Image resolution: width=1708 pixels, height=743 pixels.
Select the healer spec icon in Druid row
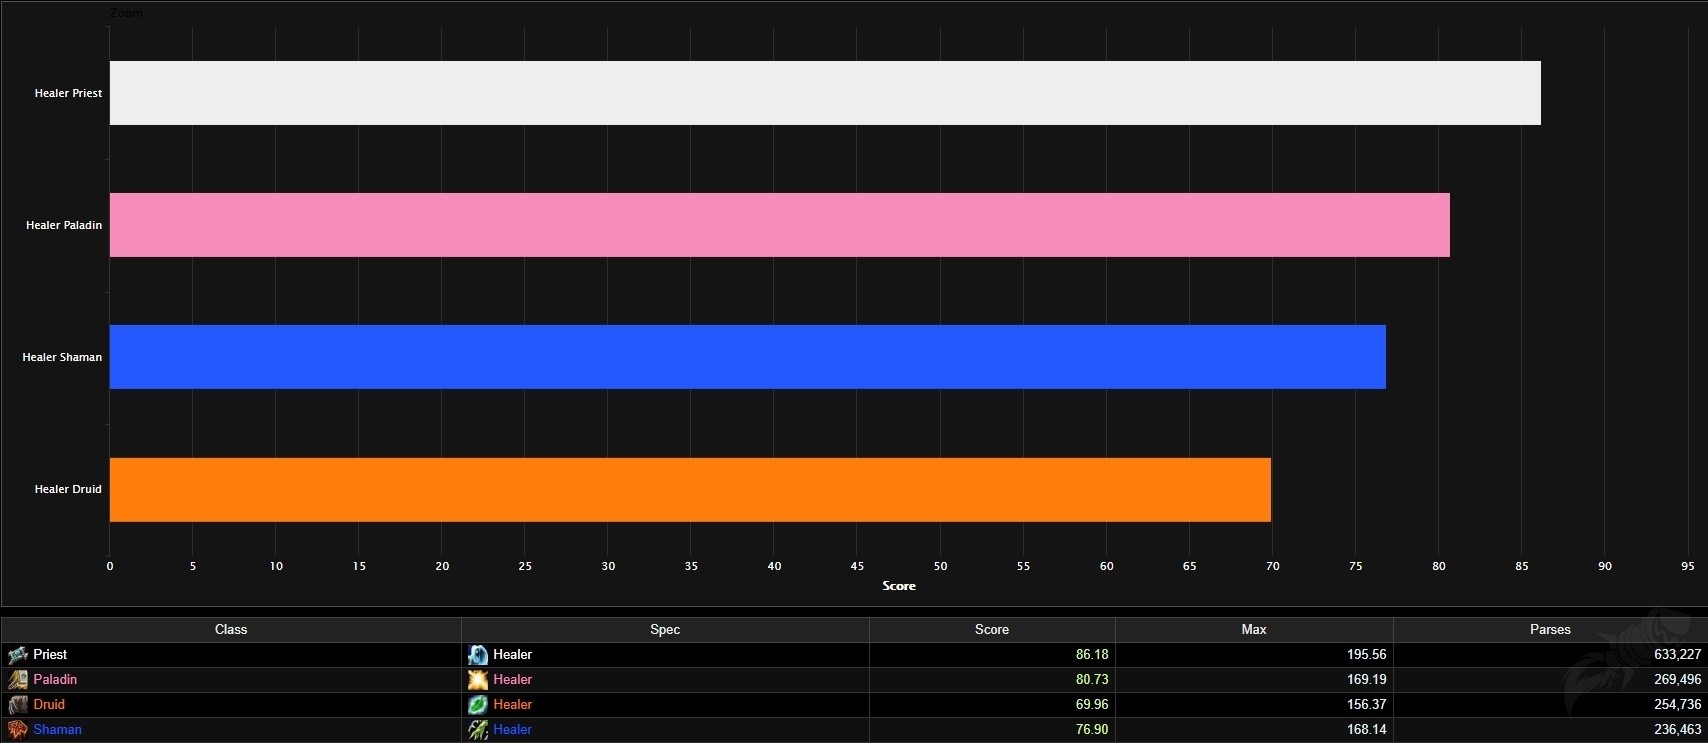(x=478, y=705)
